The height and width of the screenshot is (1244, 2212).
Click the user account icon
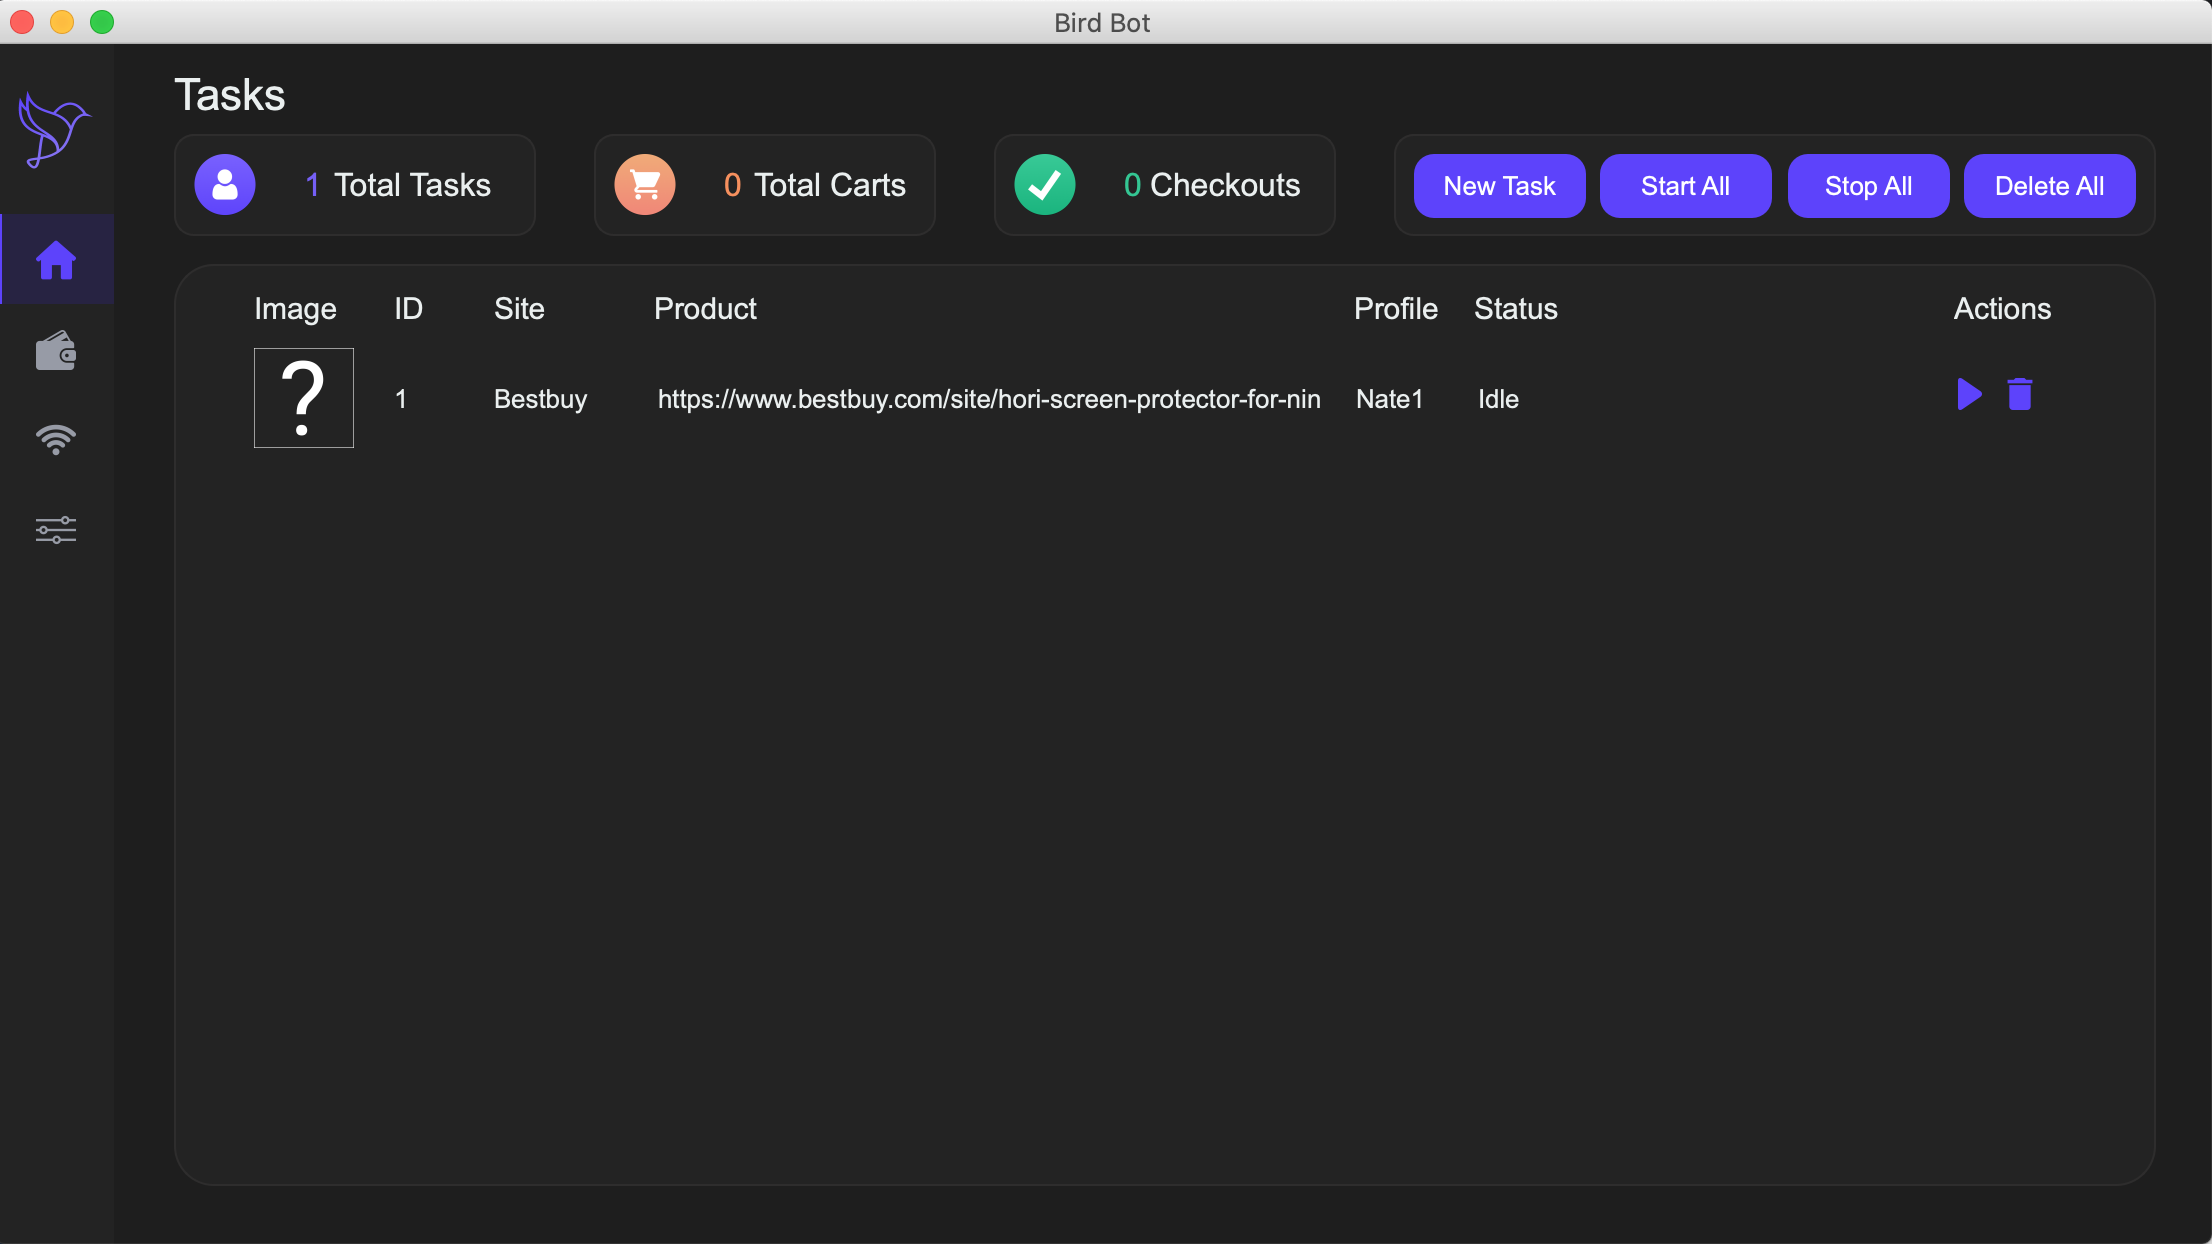click(x=225, y=185)
